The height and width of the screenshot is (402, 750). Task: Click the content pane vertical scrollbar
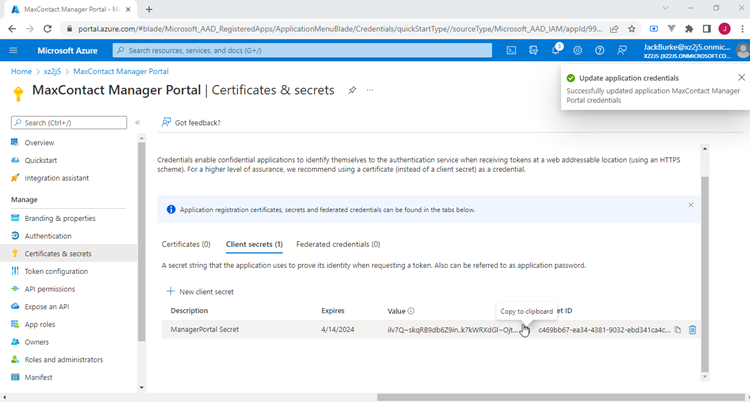coord(705,273)
